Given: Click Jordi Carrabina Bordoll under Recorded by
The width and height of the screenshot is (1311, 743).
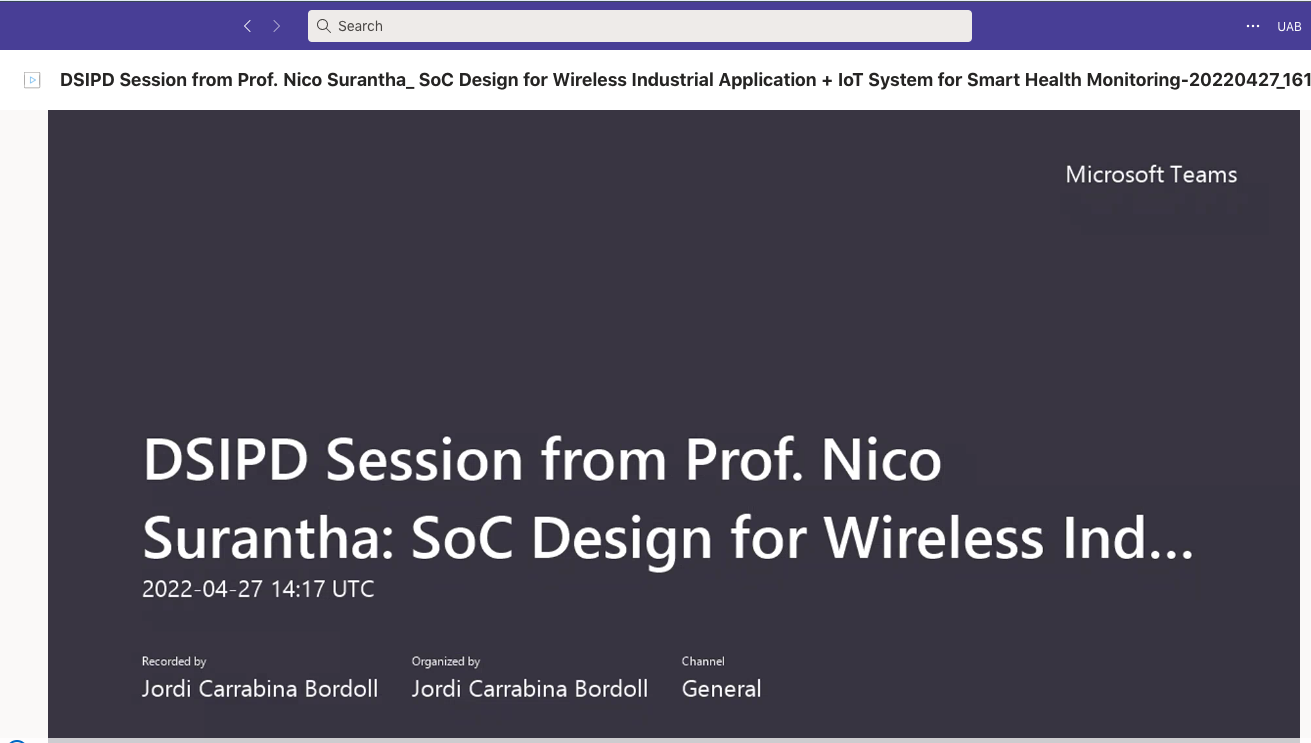Looking at the screenshot, I should click(x=260, y=689).
